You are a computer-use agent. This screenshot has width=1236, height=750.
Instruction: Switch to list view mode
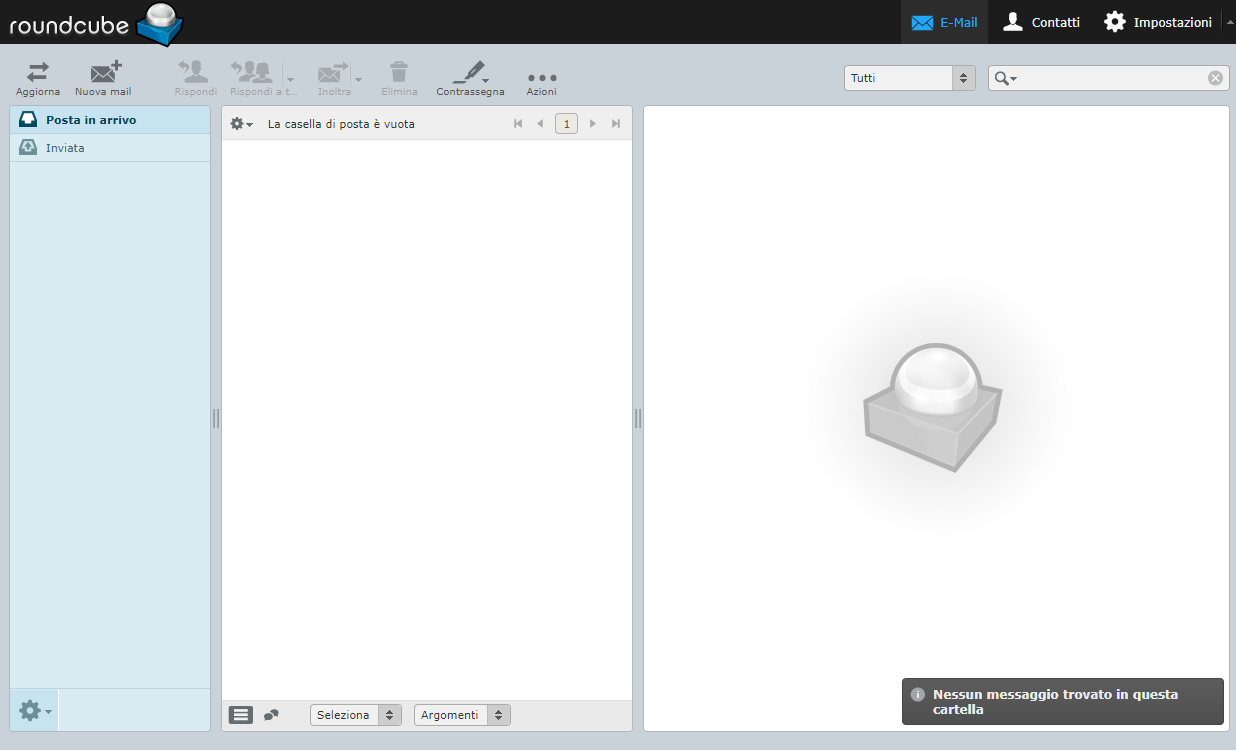[241, 715]
